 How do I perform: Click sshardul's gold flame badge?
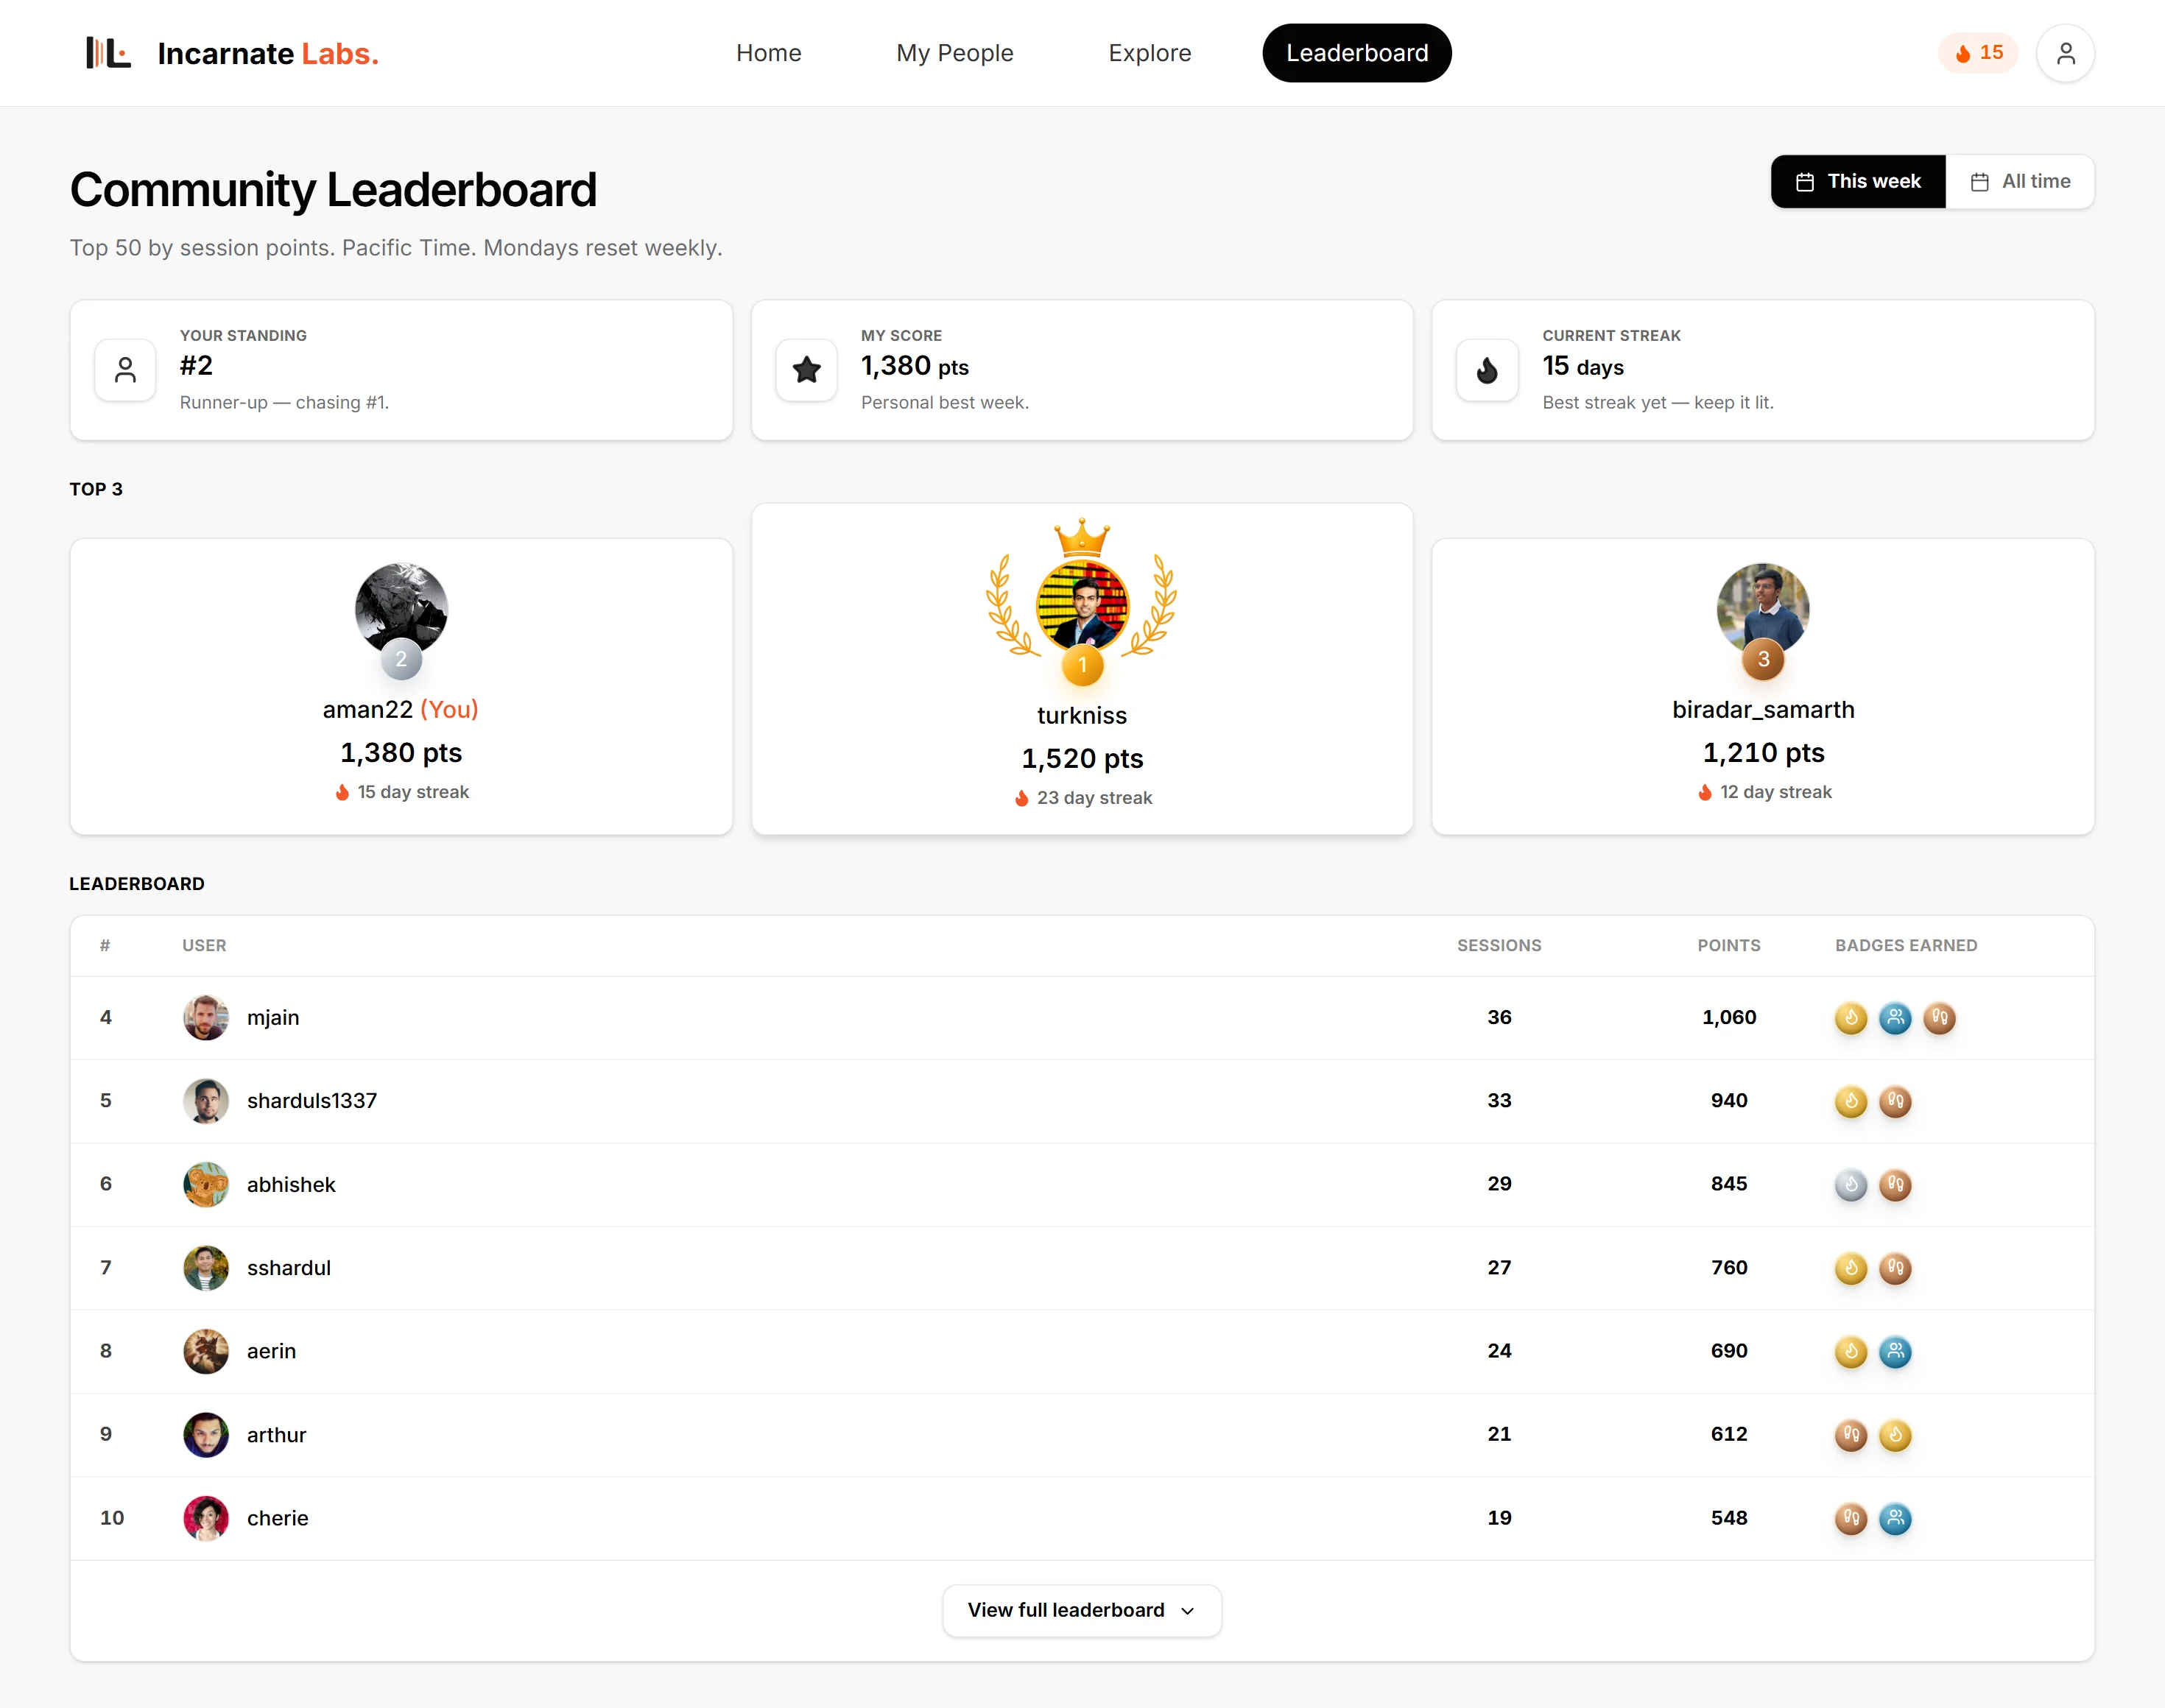[1851, 1268]
